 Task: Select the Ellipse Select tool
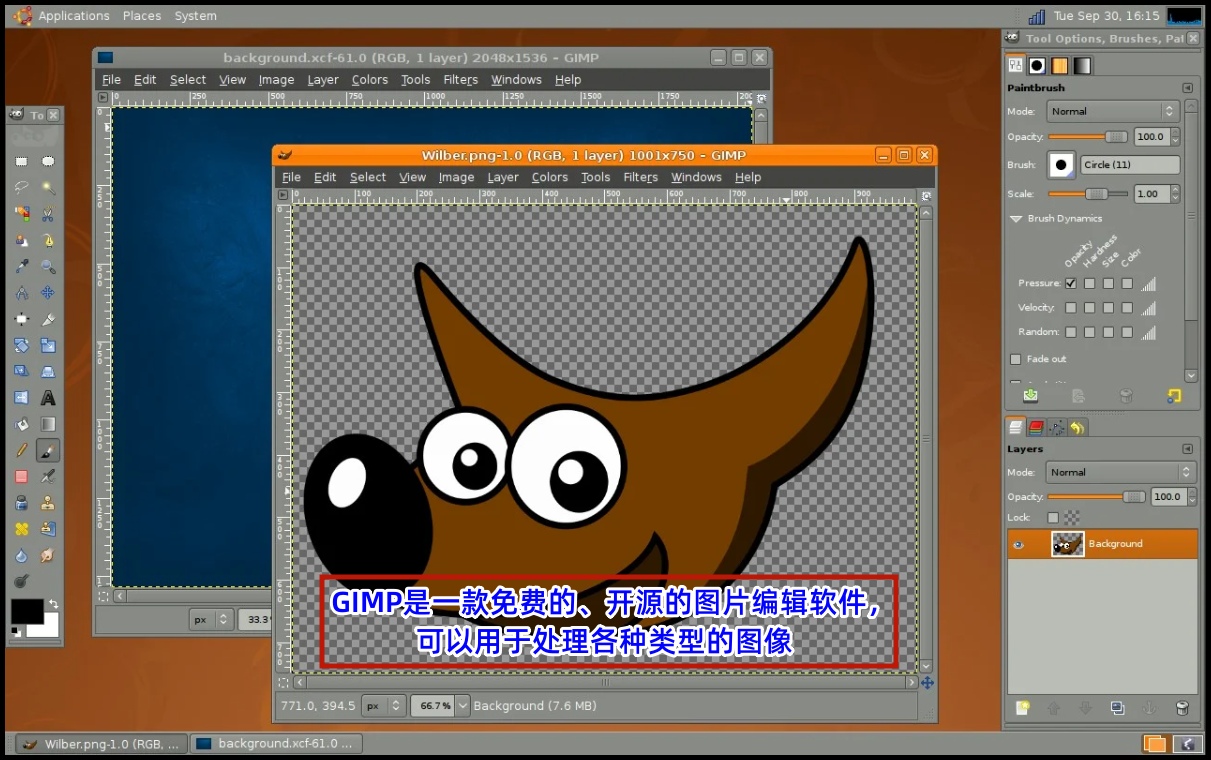pyautogui.click(x=48, y=161)
